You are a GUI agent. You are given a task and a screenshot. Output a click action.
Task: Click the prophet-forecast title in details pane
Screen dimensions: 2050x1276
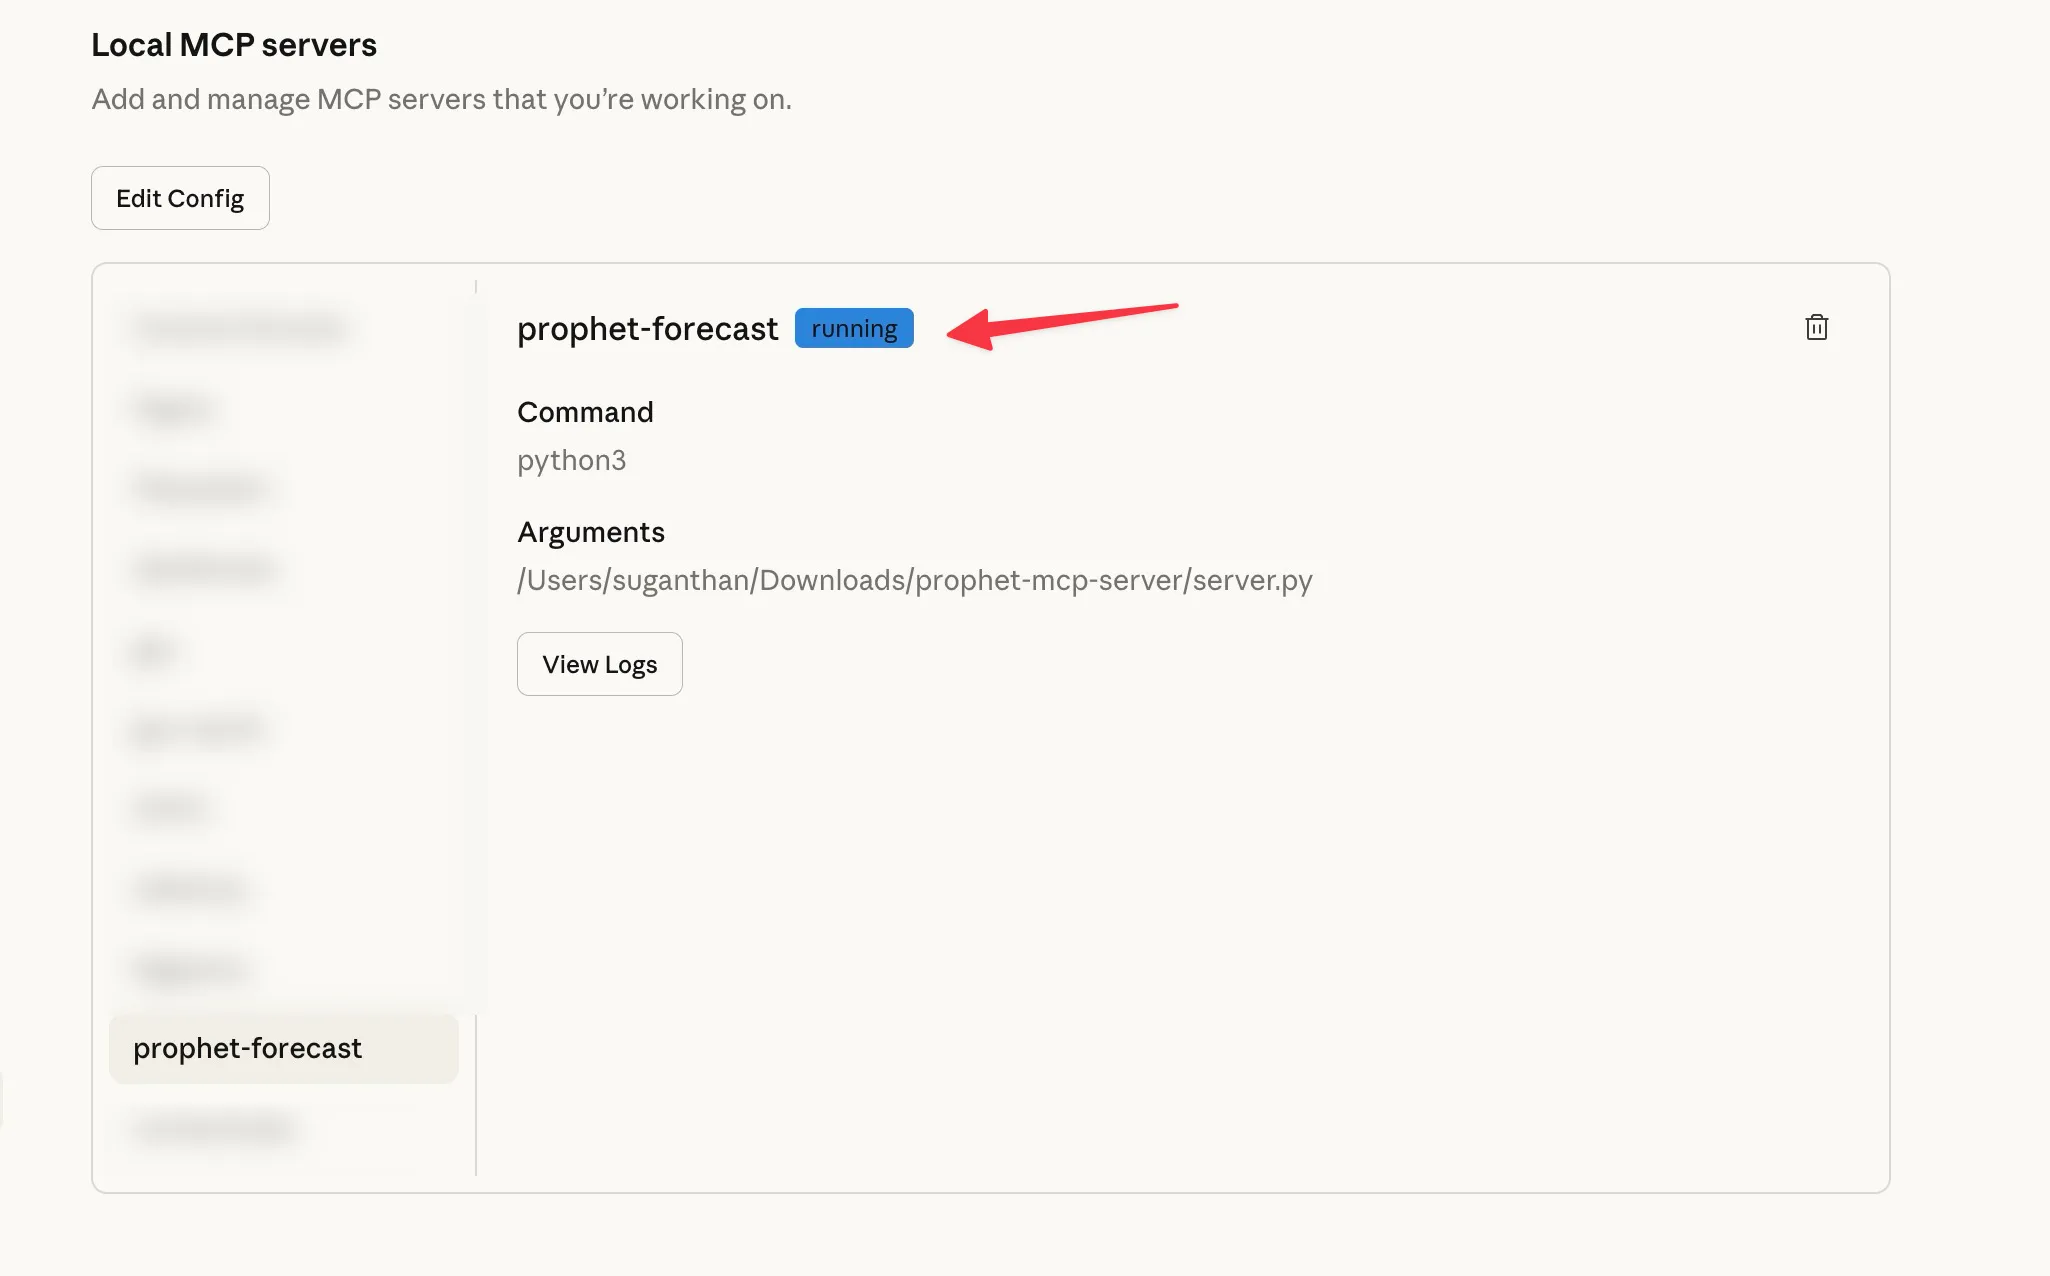[647, 328]
